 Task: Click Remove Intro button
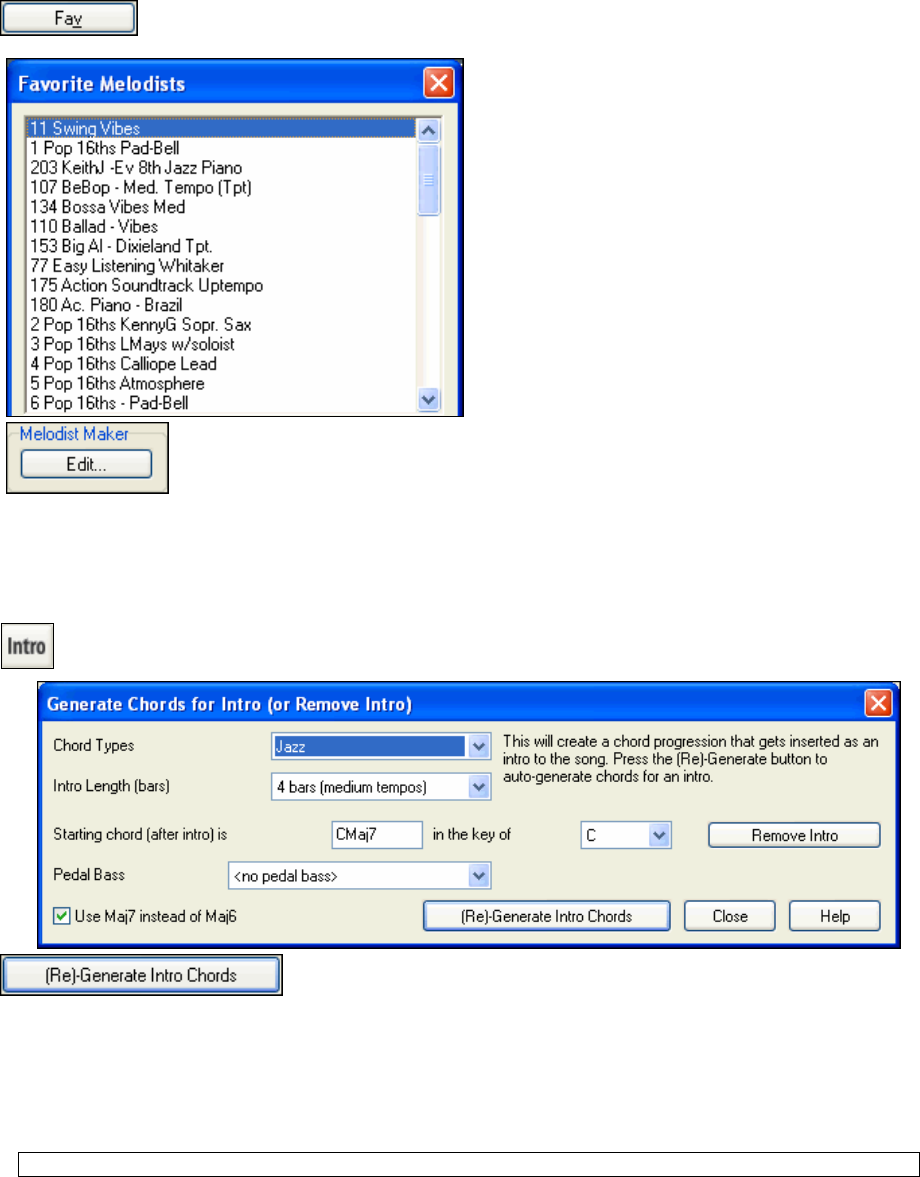coord(794,835)
